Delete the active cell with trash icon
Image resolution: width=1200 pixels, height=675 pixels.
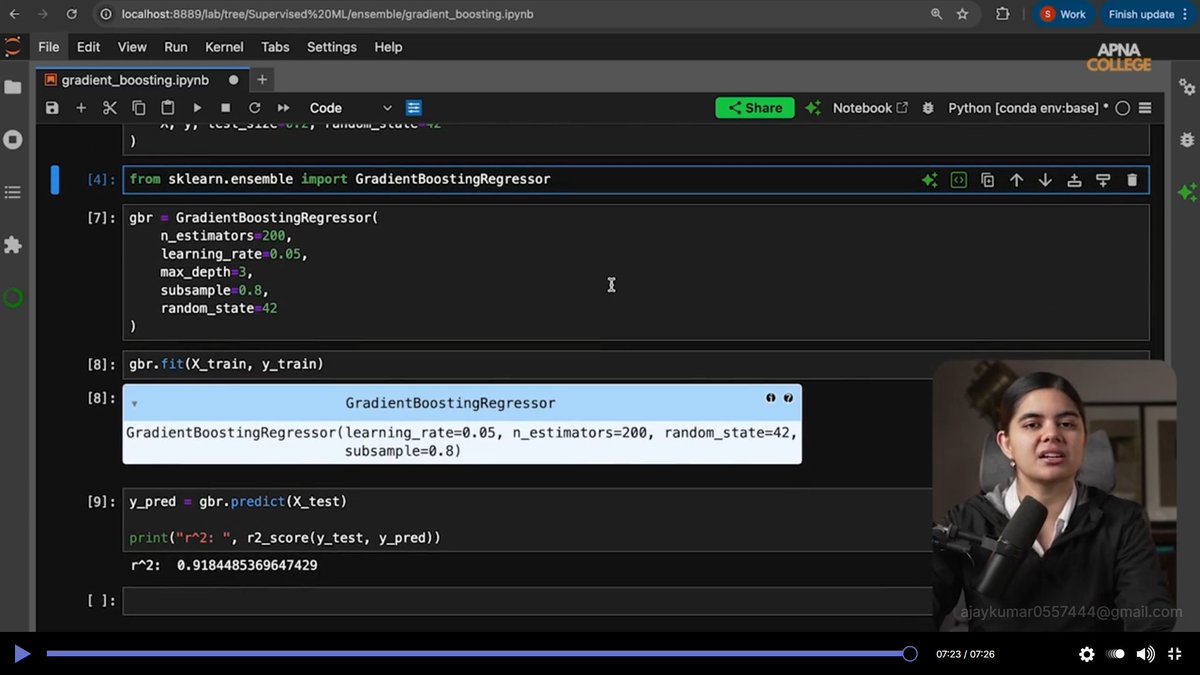click(1132, 180)
